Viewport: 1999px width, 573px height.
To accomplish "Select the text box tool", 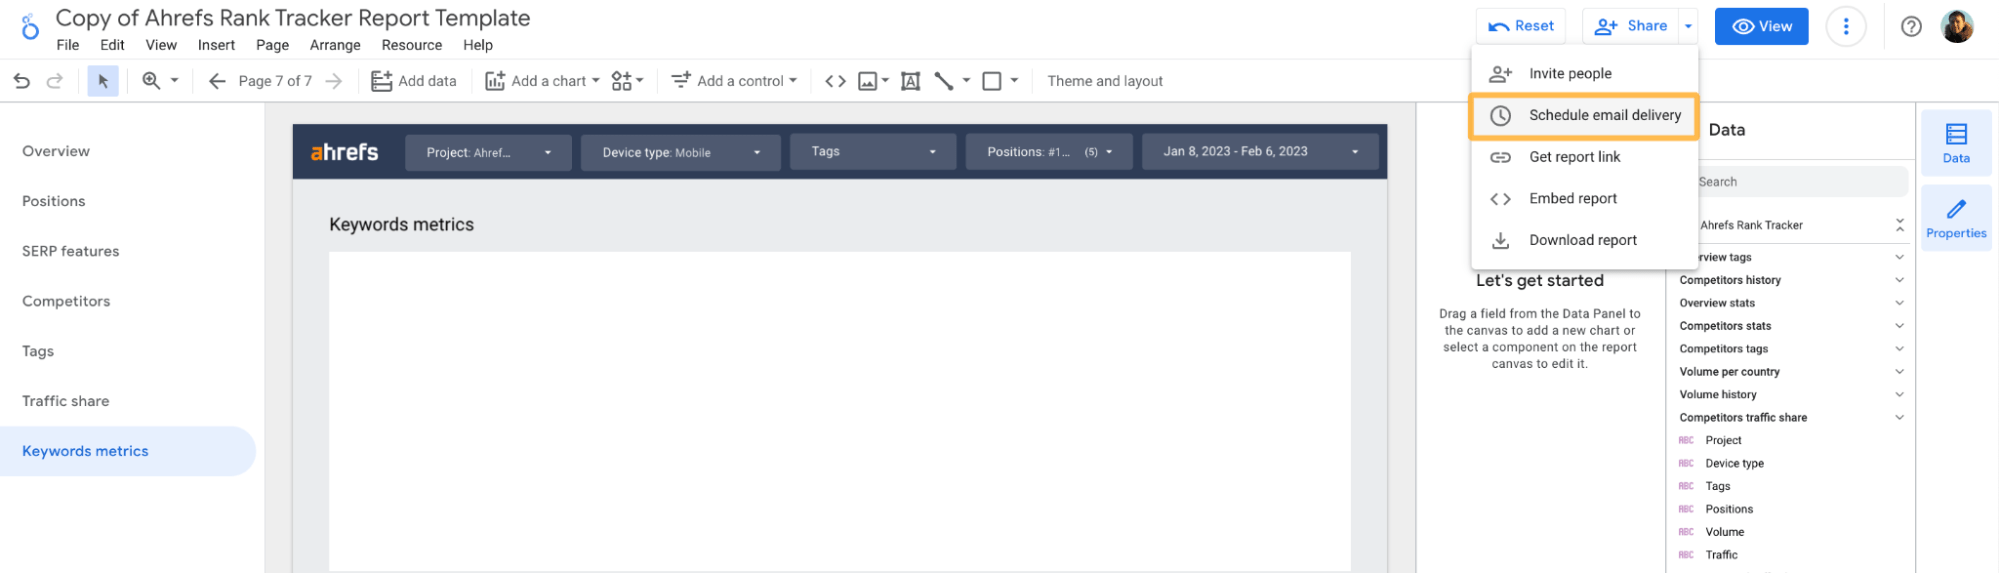I will pyautogui.click(x=910, y=81).
